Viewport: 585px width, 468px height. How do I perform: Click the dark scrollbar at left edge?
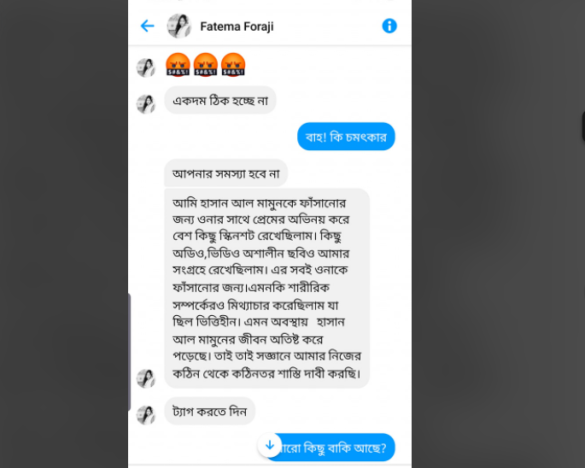click(x=129, y=352)
